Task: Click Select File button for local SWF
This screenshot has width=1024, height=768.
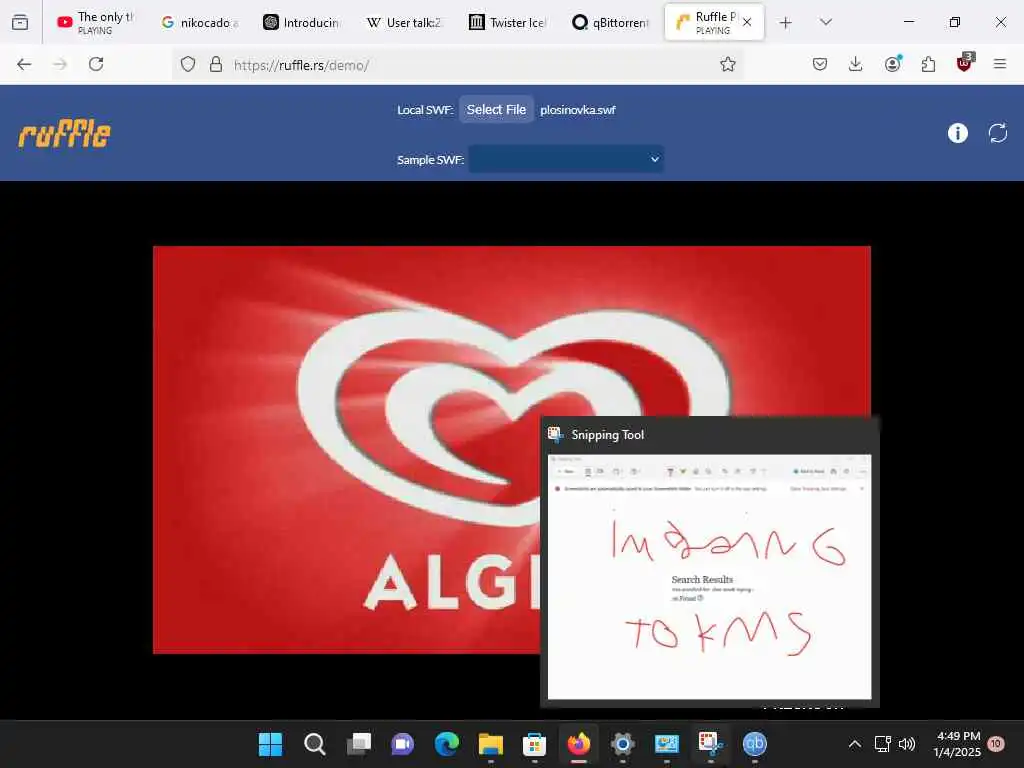Action: click(x=496, y=110)
